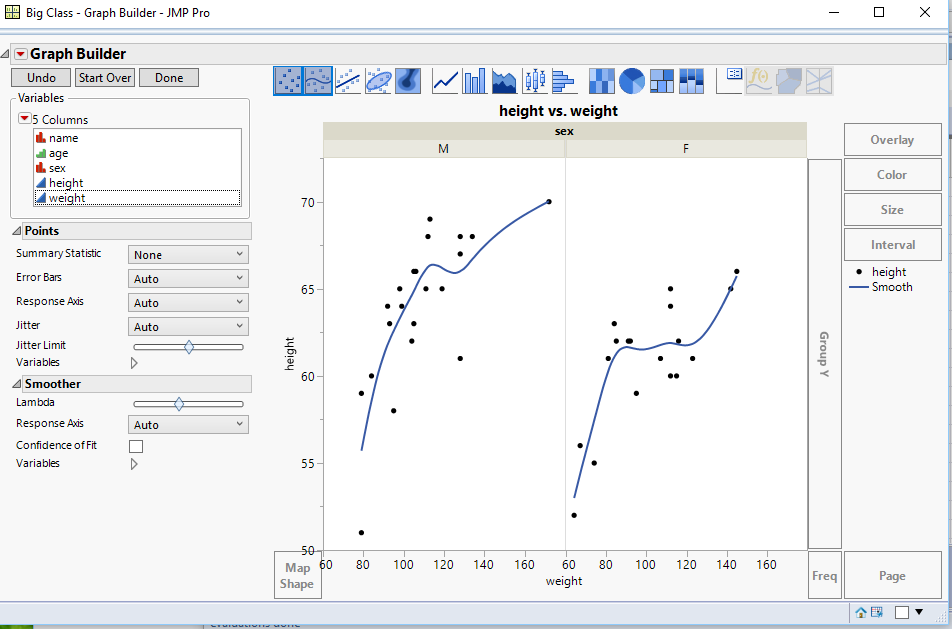The image size is (952, 629).
Task: Select the Pie chart icon
Action: (631, 81)
